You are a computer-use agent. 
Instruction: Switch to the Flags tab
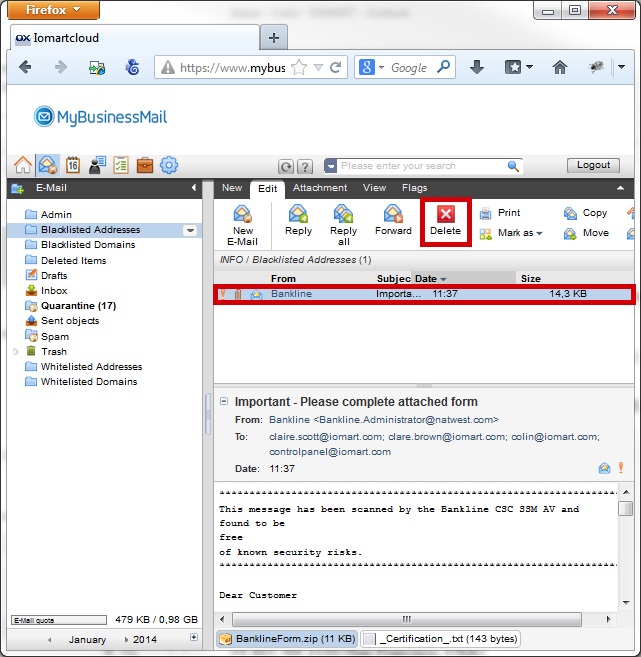tap(414, 188)
